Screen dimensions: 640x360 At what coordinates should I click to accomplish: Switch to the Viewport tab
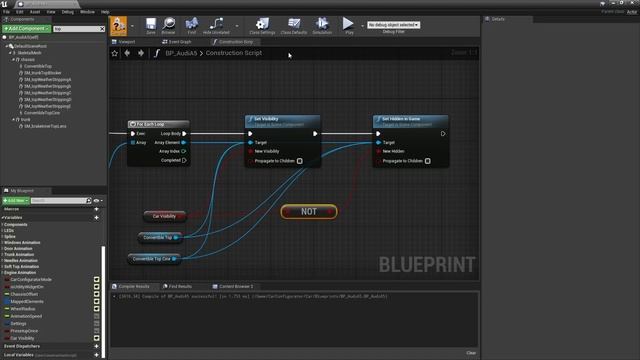click(x=124, y=42)
